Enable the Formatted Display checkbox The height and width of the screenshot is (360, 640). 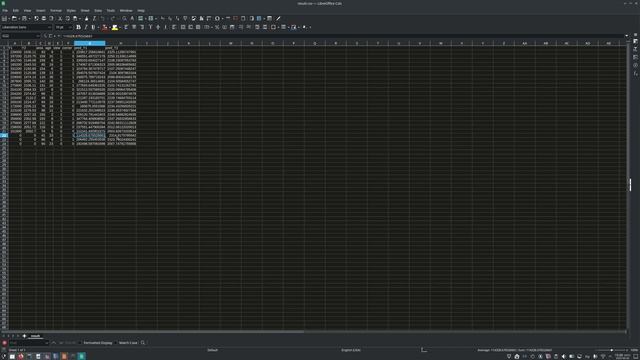pyautogui.click(x=96, y=343)
